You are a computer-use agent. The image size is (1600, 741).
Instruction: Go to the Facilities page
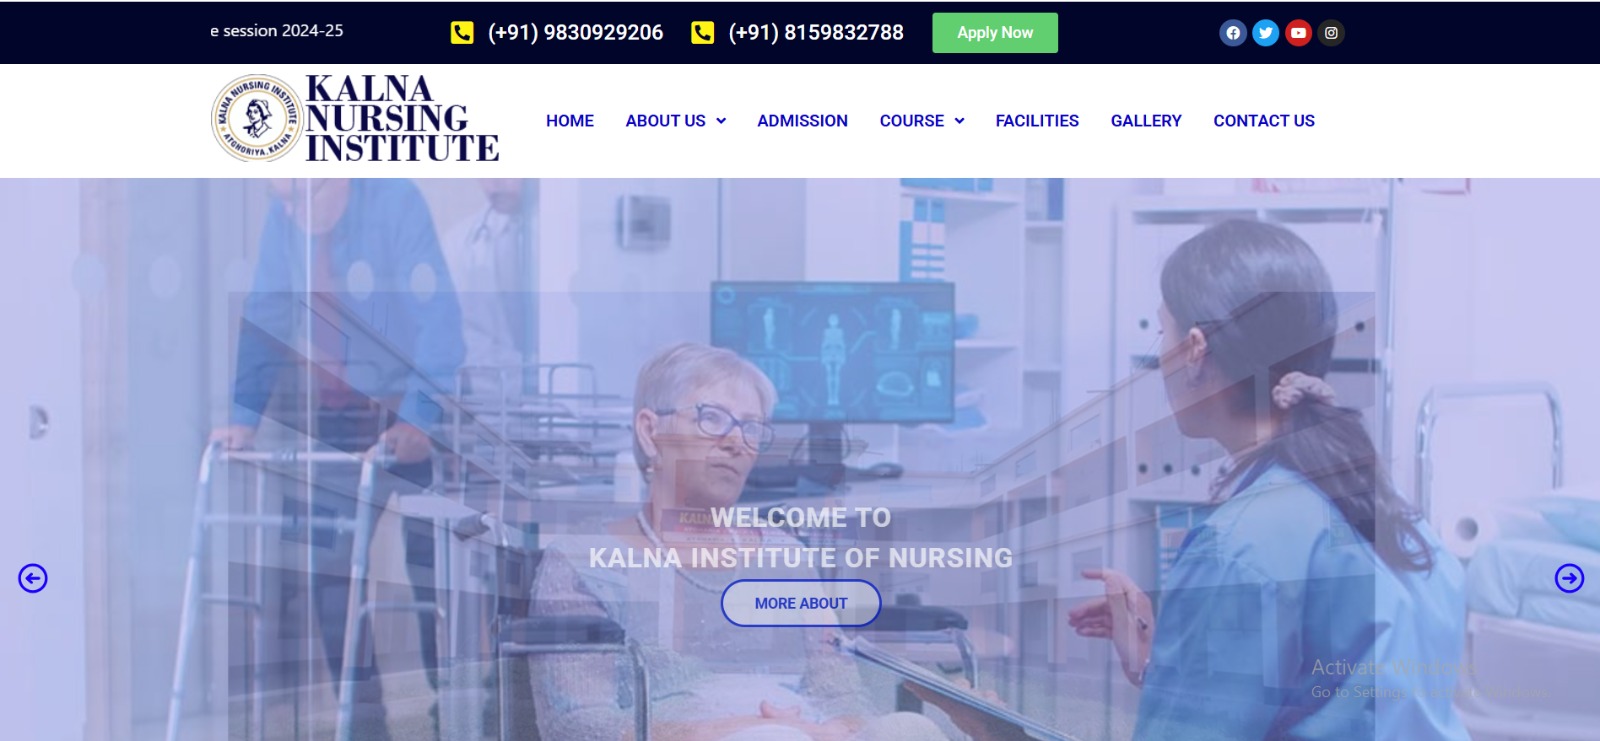[1037, 121]
